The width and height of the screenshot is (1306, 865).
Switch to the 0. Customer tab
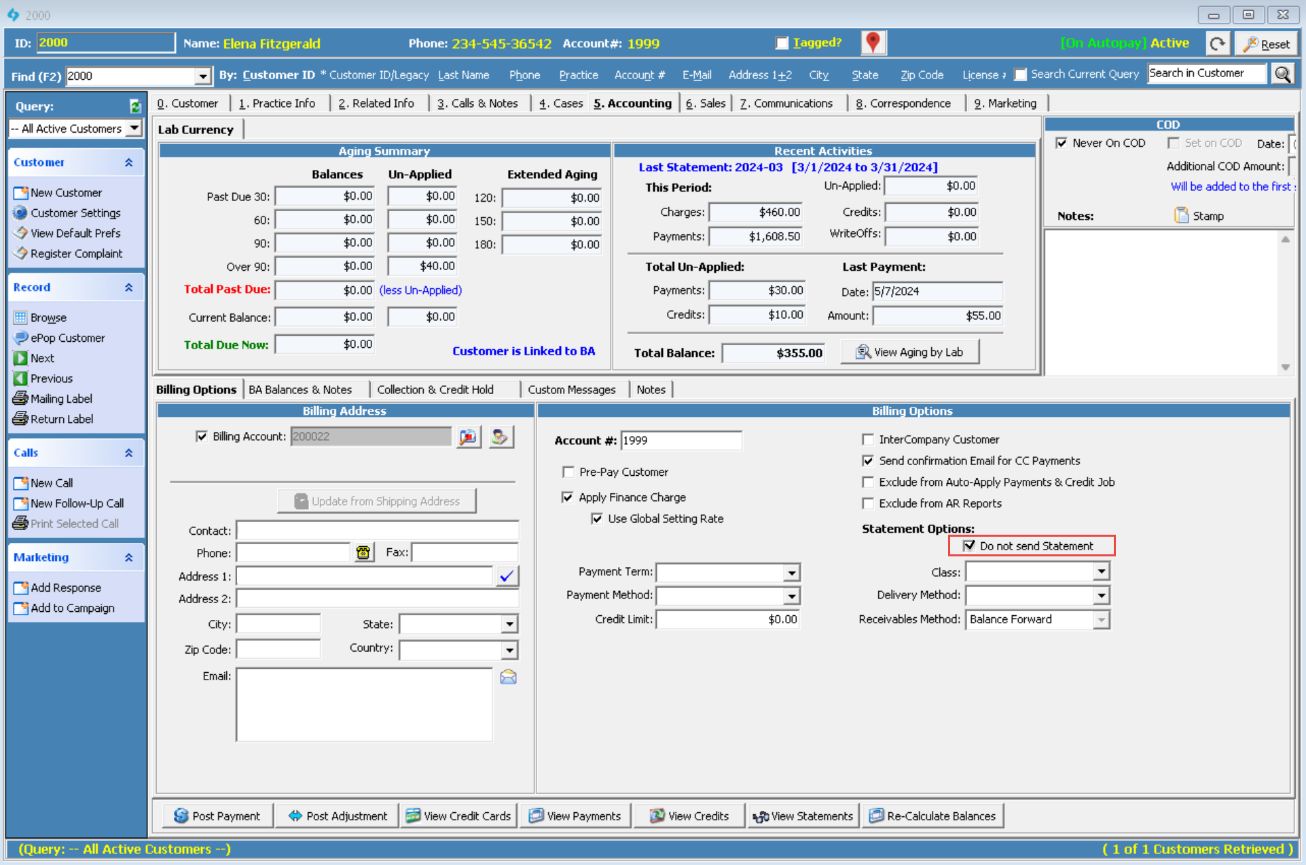click(x=188, y=103)
